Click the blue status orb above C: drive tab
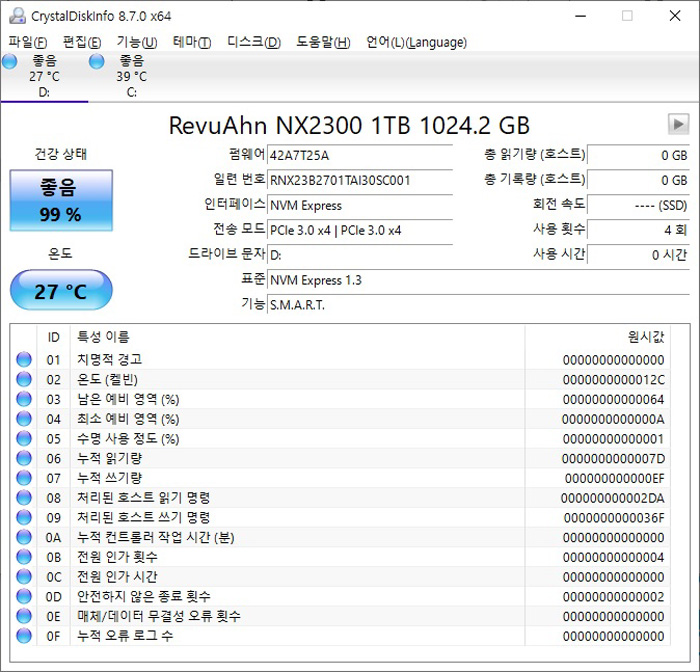Viewport: 700px width, 672px height. (x=96, y=61)
